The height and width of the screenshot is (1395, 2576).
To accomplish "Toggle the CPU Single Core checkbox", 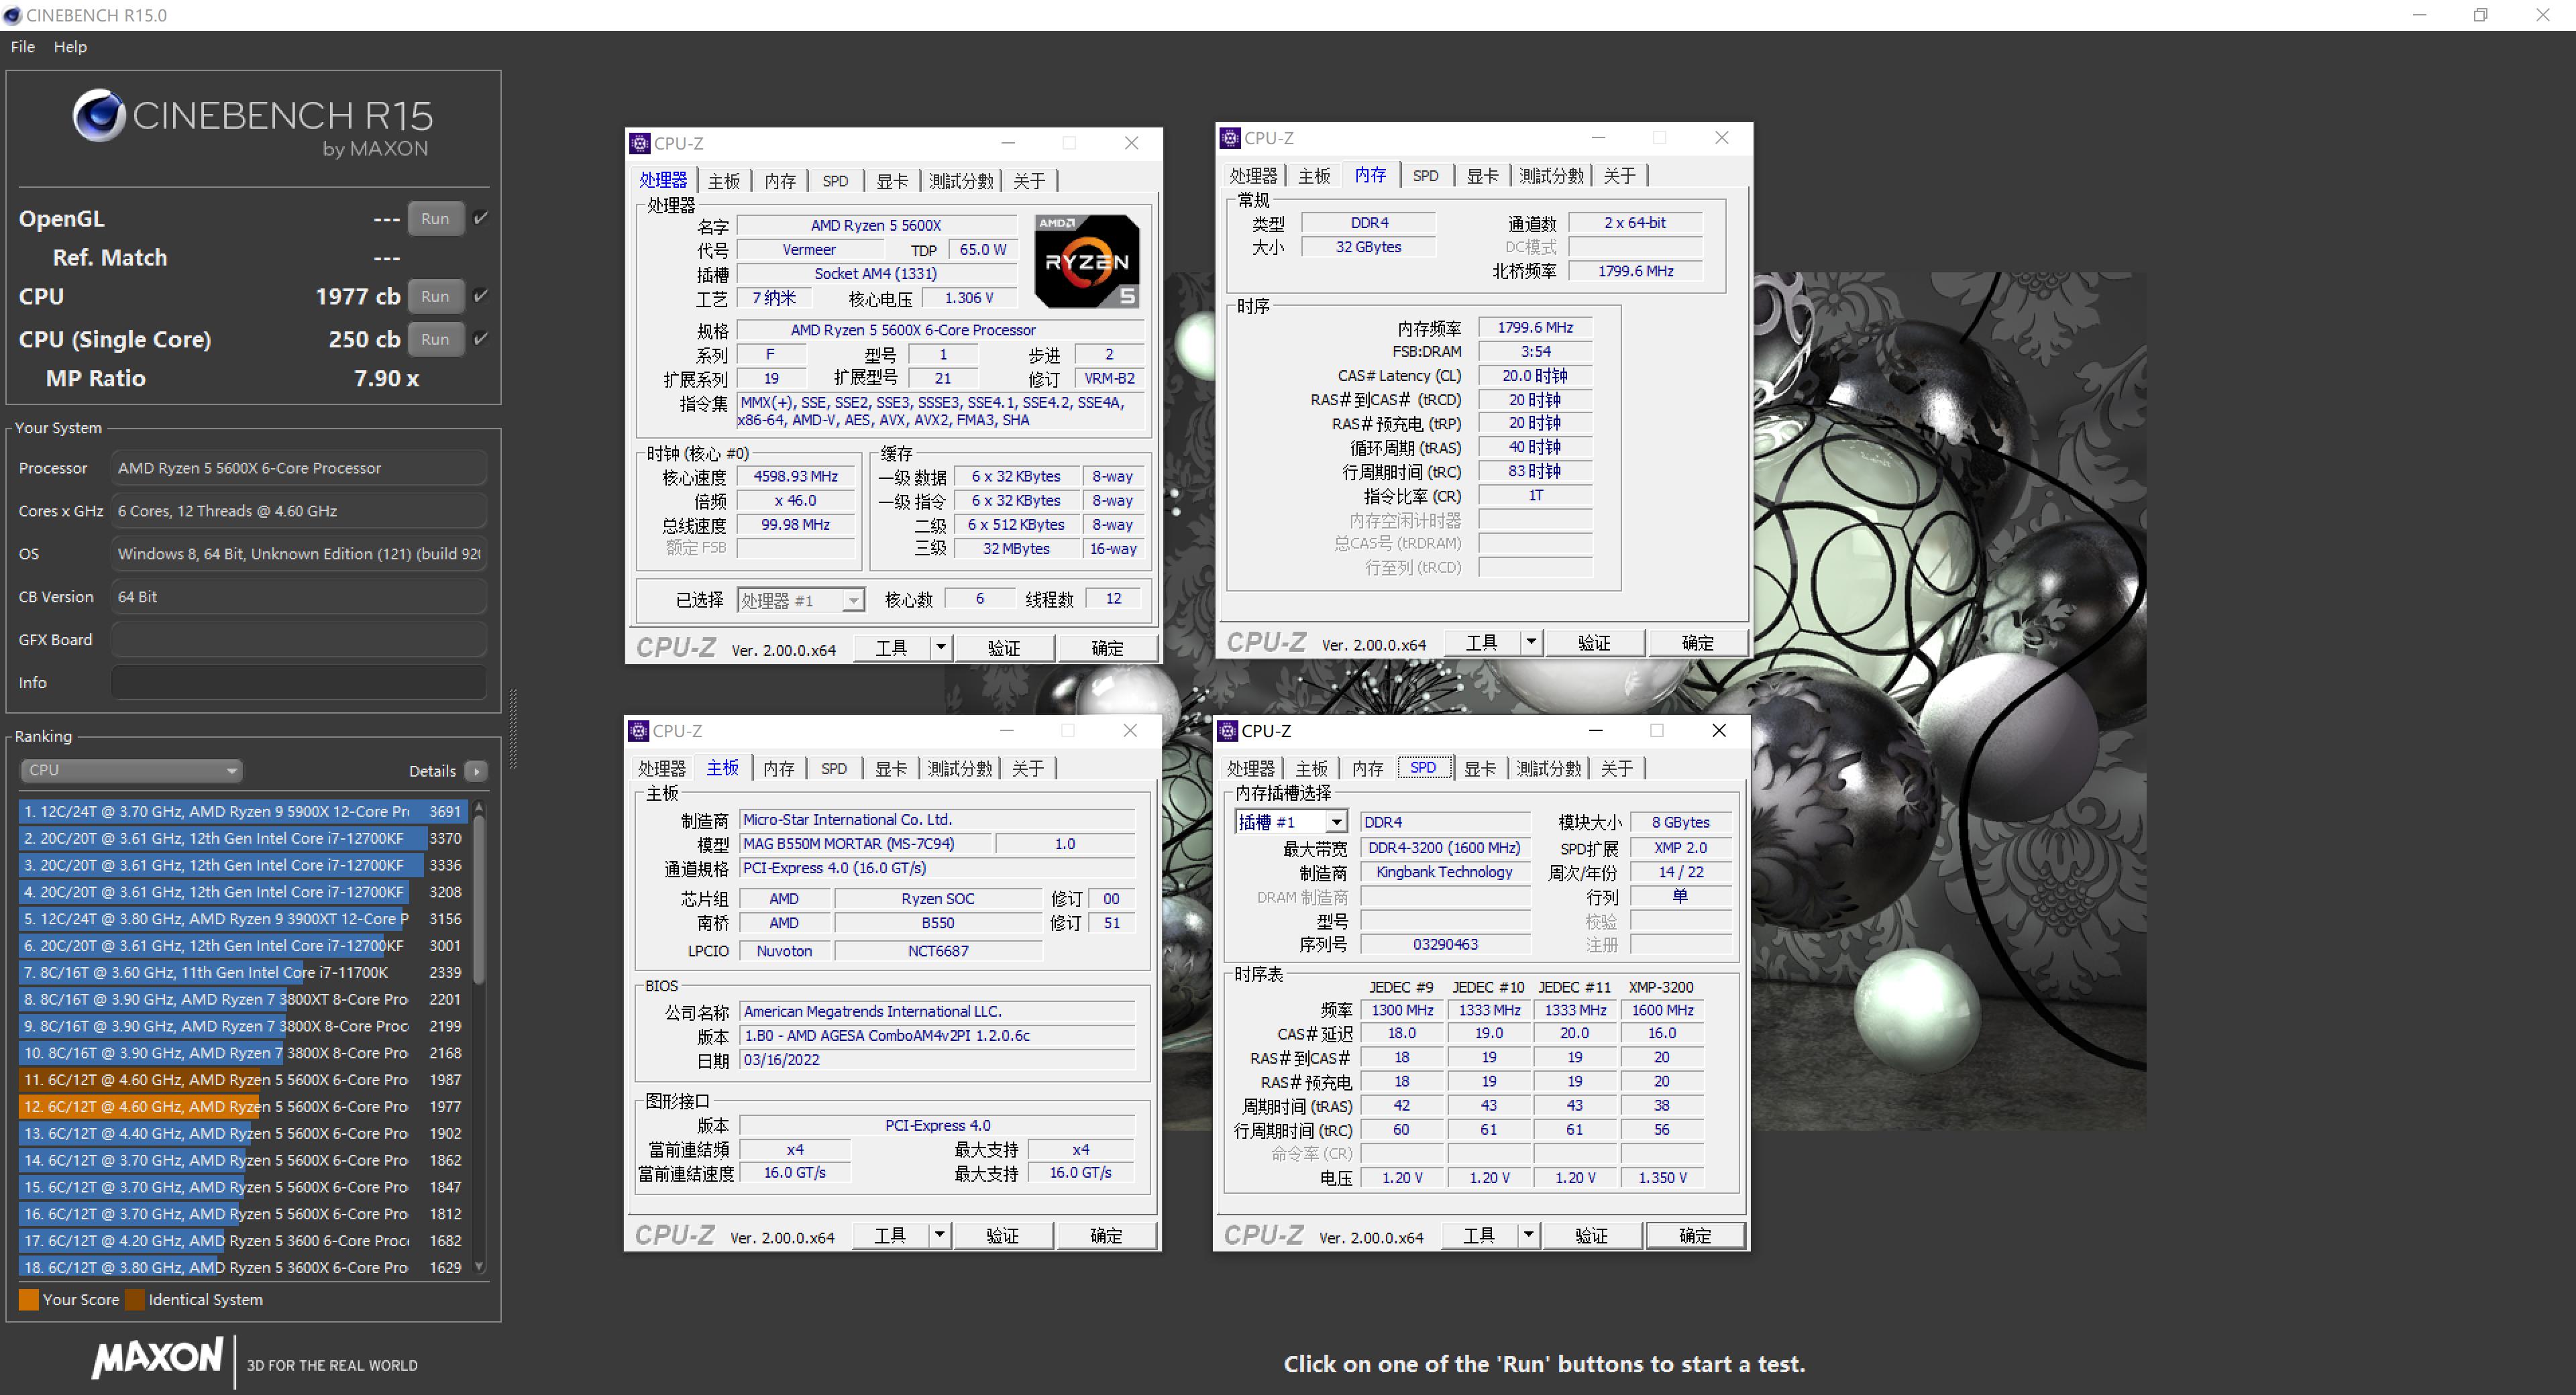I will (x=481, y=339).
